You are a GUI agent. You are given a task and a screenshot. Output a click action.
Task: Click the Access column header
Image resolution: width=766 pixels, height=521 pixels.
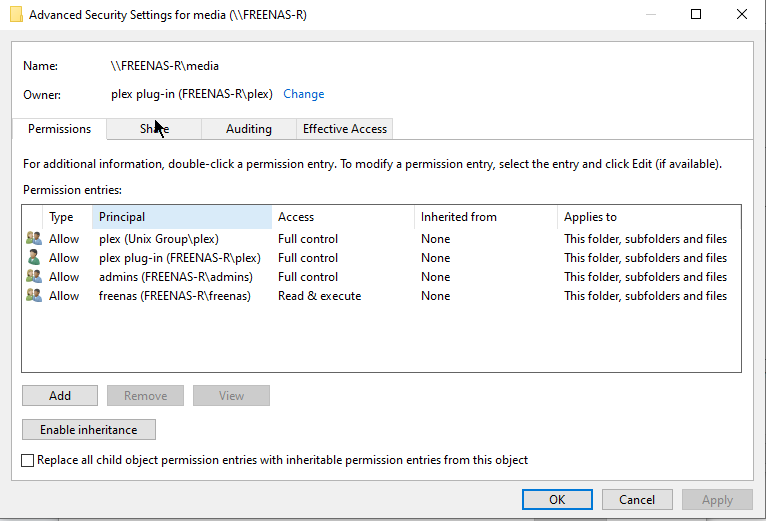[340, 217]
